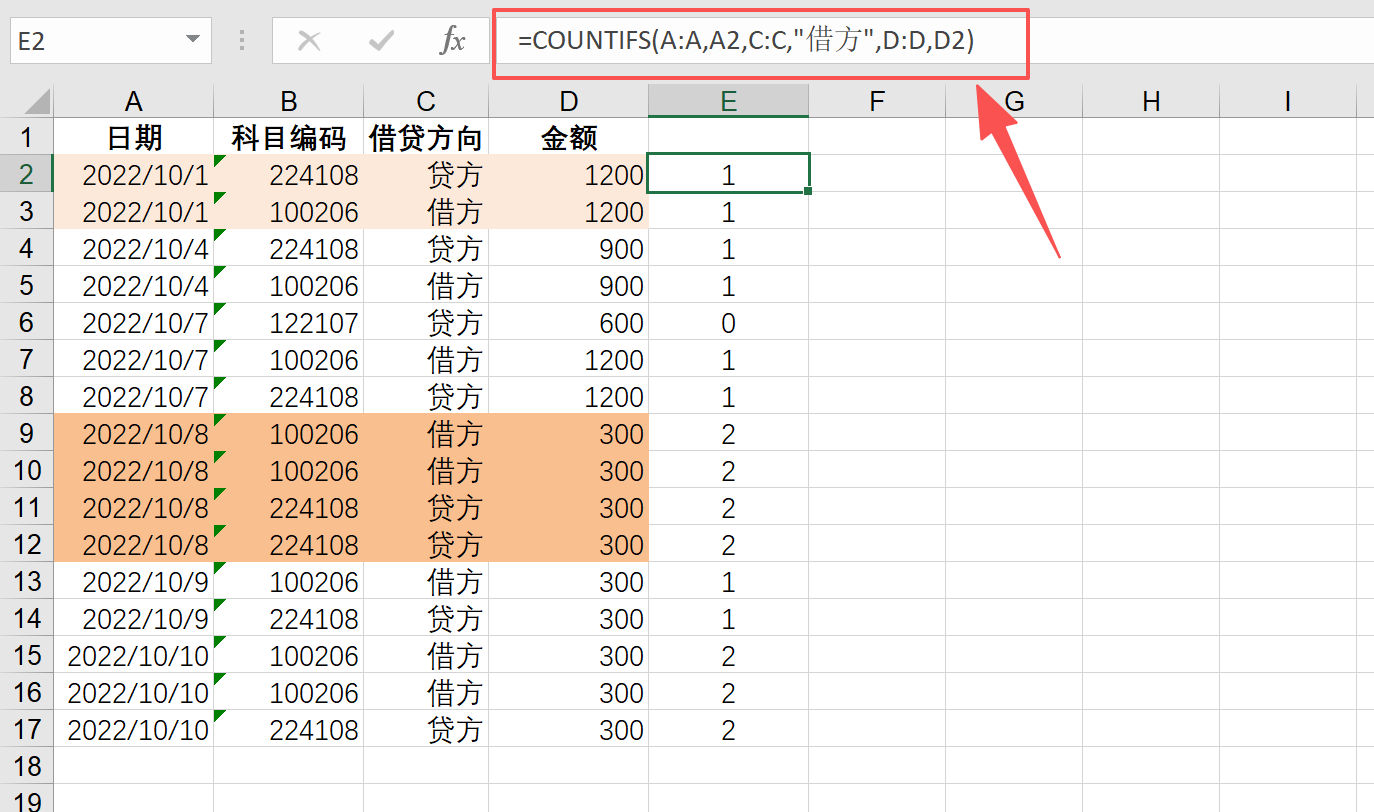Select the 金额 header cell D1
Viewport: 1374px width, 812px height.
[x=568, y=137]
